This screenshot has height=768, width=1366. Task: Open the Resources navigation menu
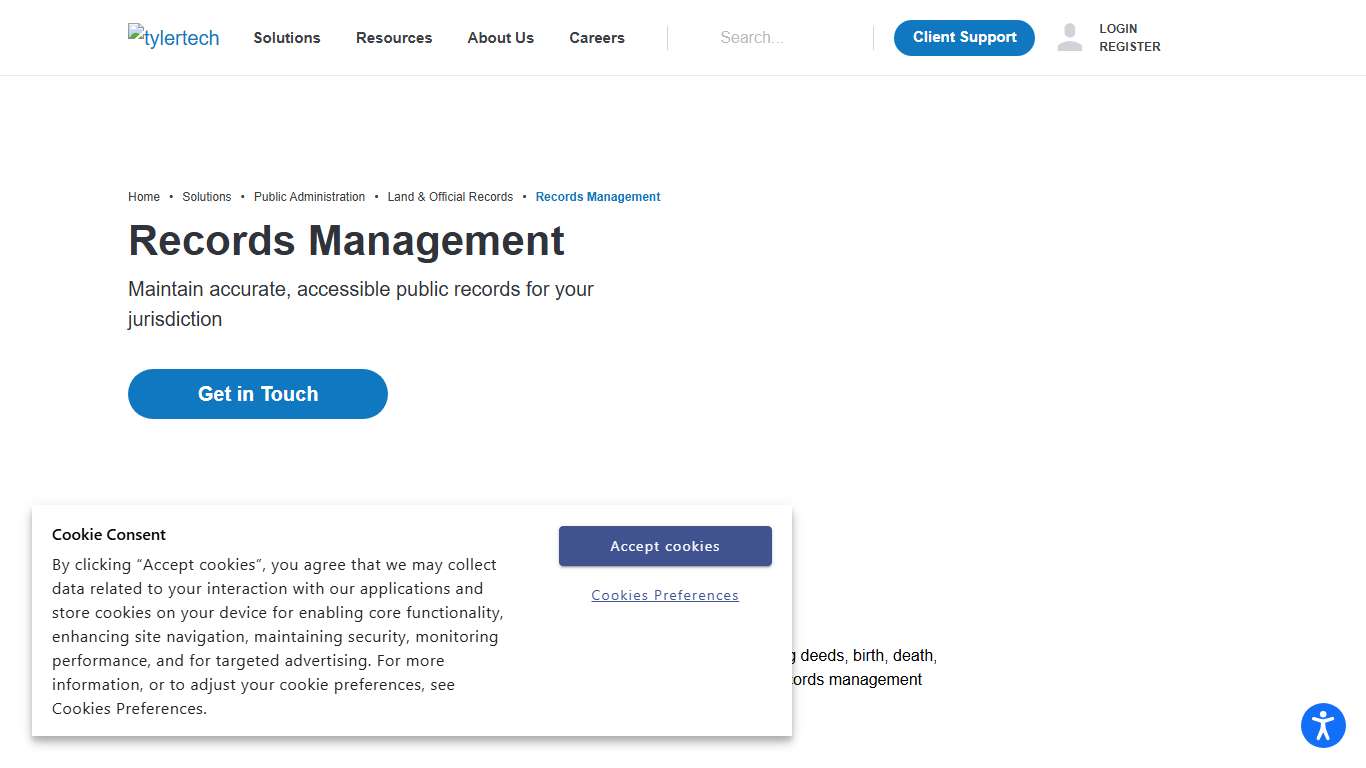[394, 37]
